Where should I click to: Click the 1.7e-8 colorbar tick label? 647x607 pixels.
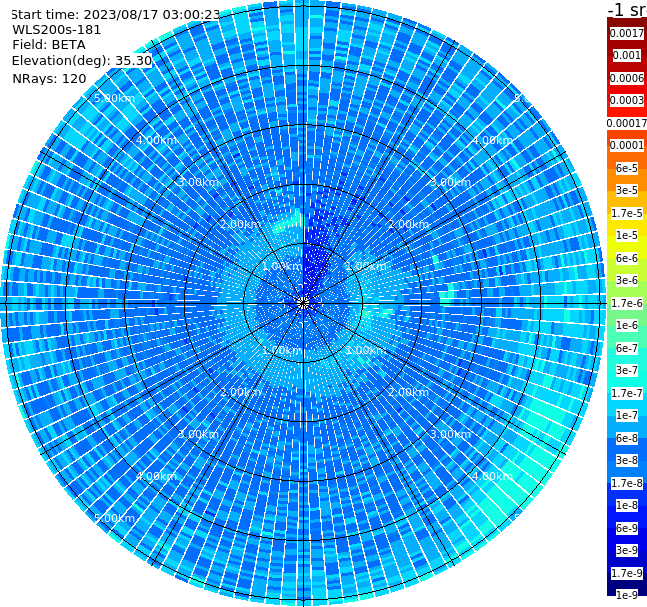(627, 483)
